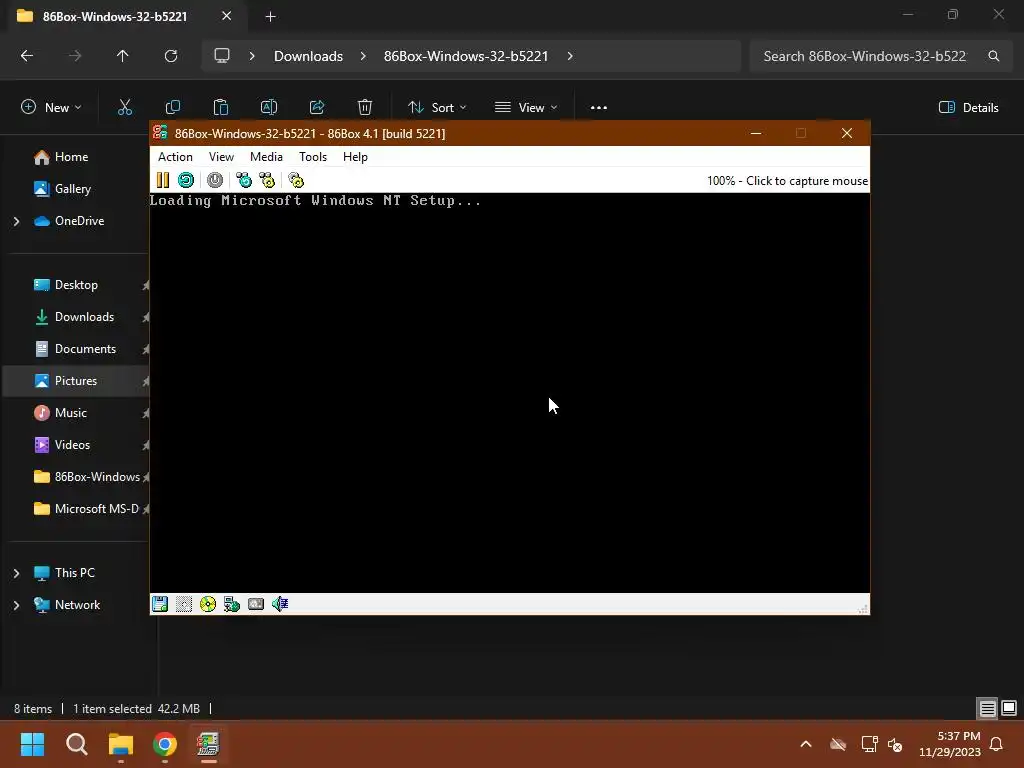Expand the OneDrive tree node
The height and width of the screenshot is (768, 1024).
pos(16,221)
